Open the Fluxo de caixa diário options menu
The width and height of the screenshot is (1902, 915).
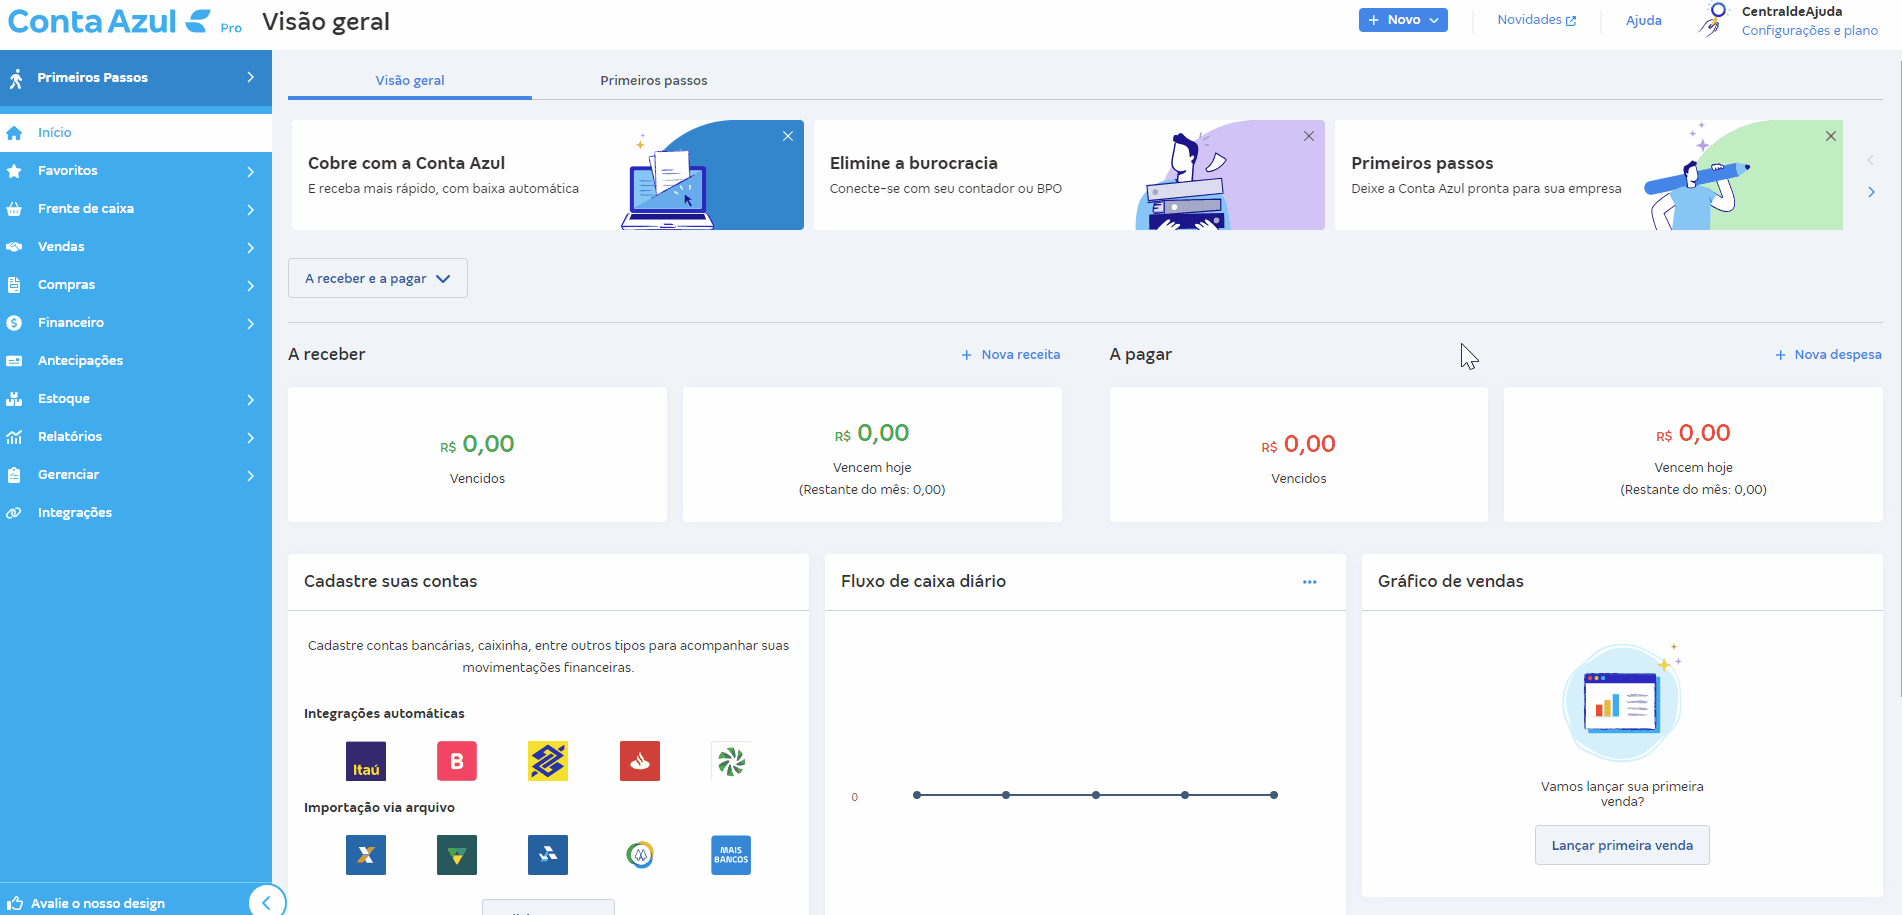coord(1309,581)
